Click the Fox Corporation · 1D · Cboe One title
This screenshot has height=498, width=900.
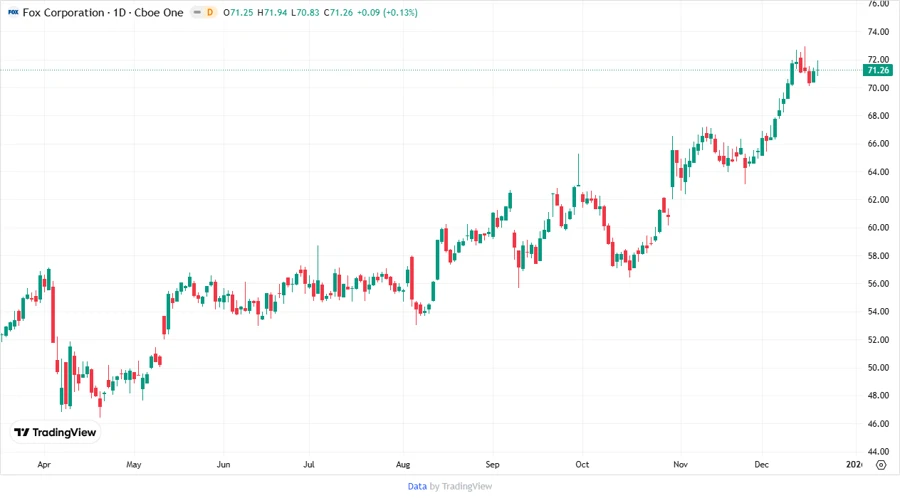[103, 12]
